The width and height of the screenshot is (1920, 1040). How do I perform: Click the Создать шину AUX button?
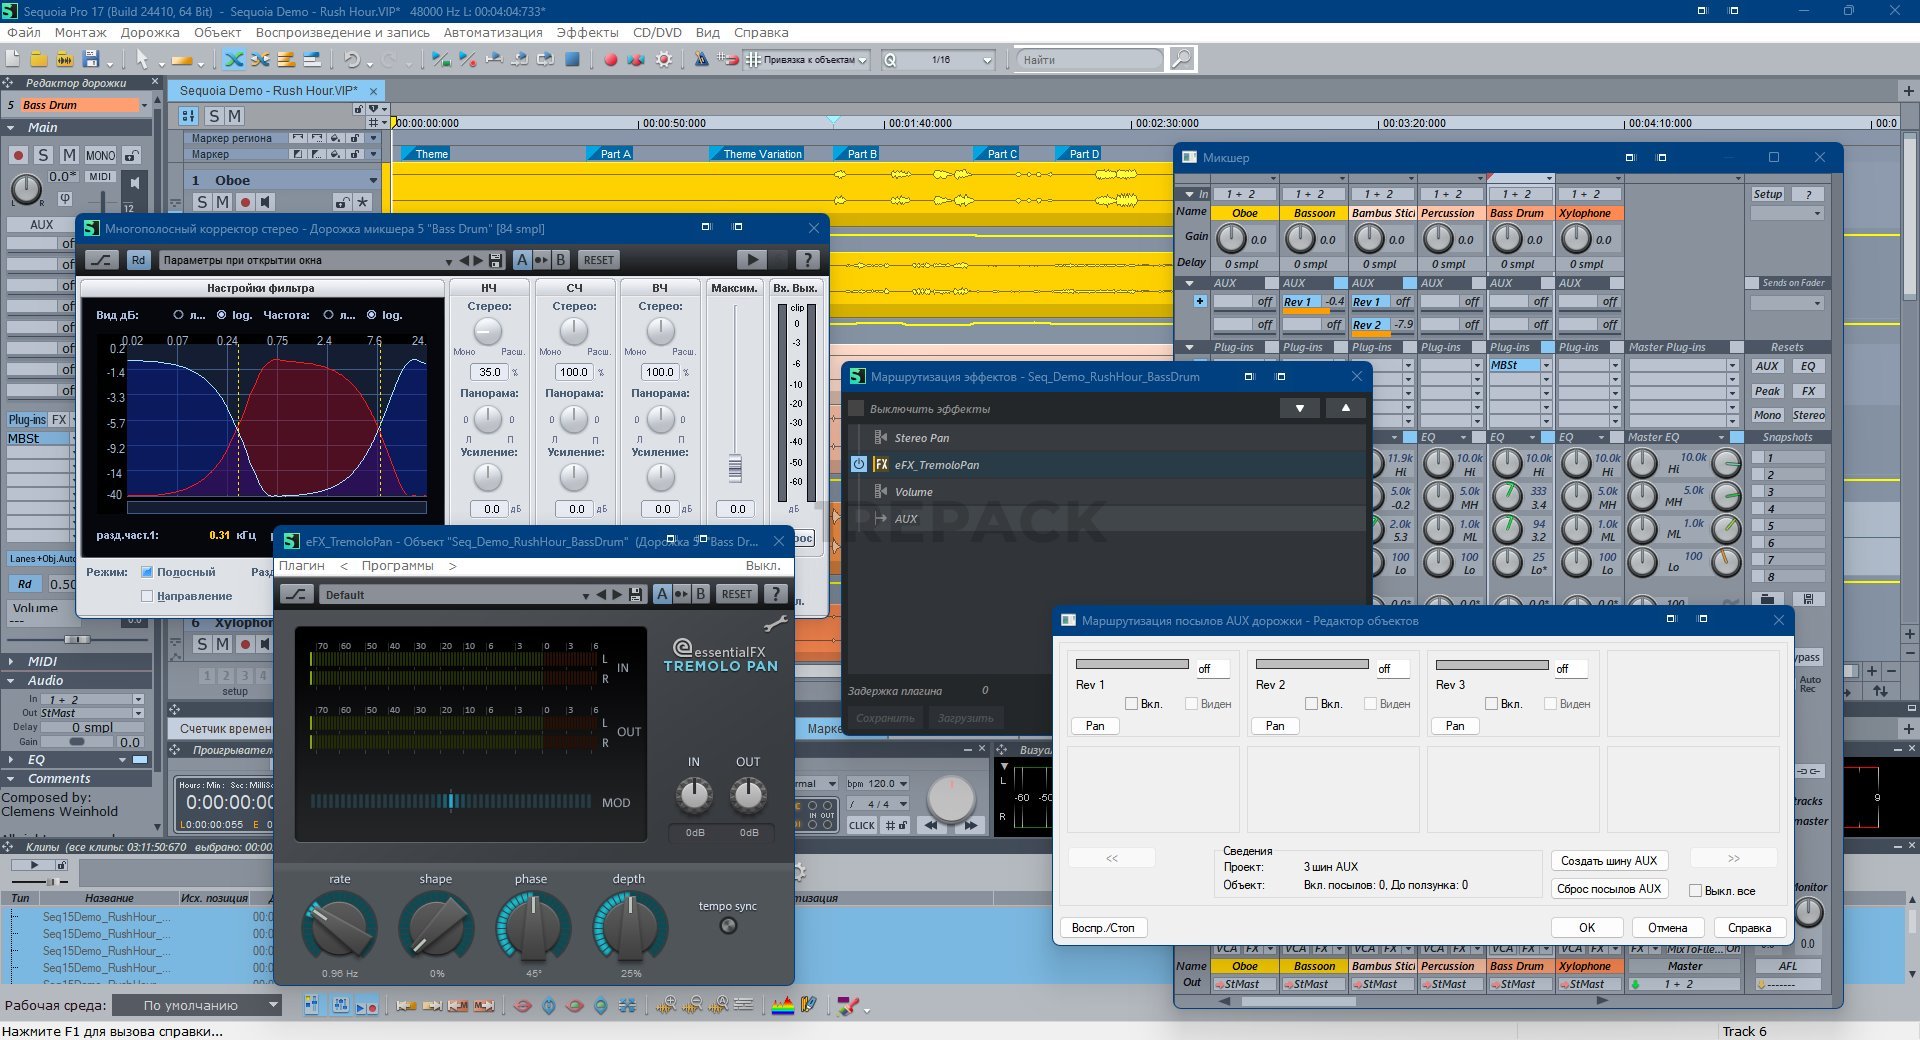coord(1608,861)
